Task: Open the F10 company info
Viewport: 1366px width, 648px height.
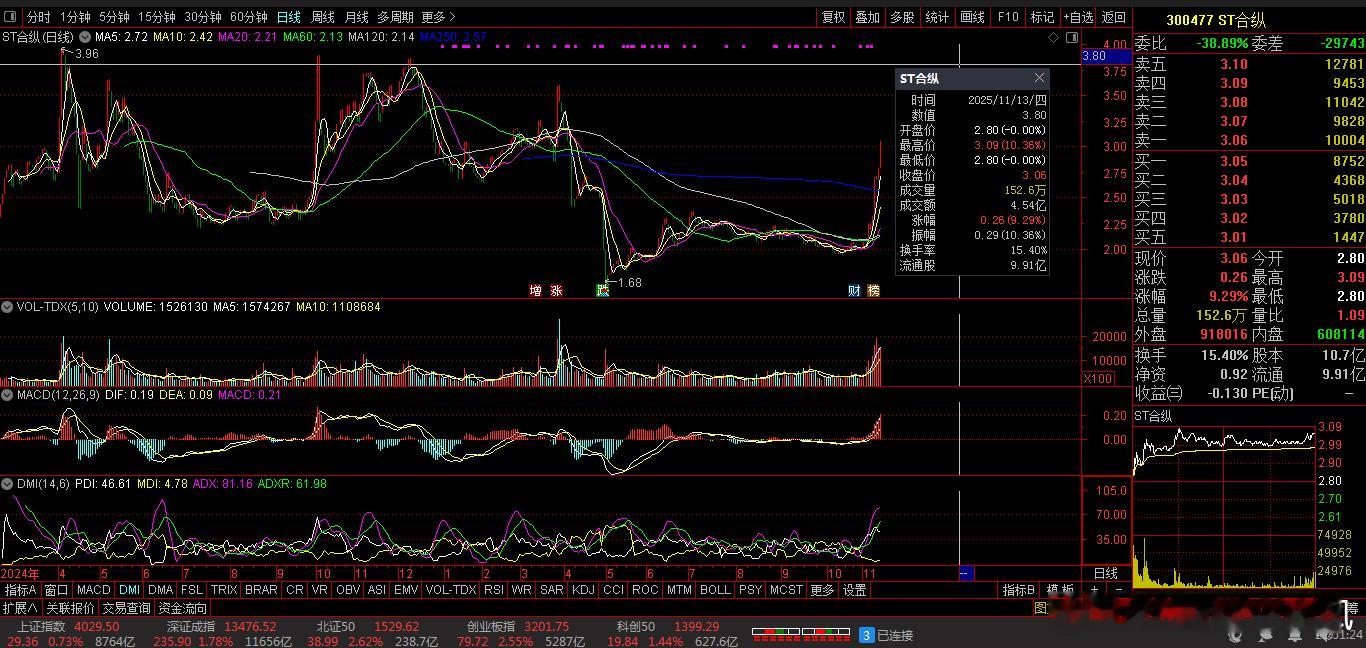Action: 1008,17
